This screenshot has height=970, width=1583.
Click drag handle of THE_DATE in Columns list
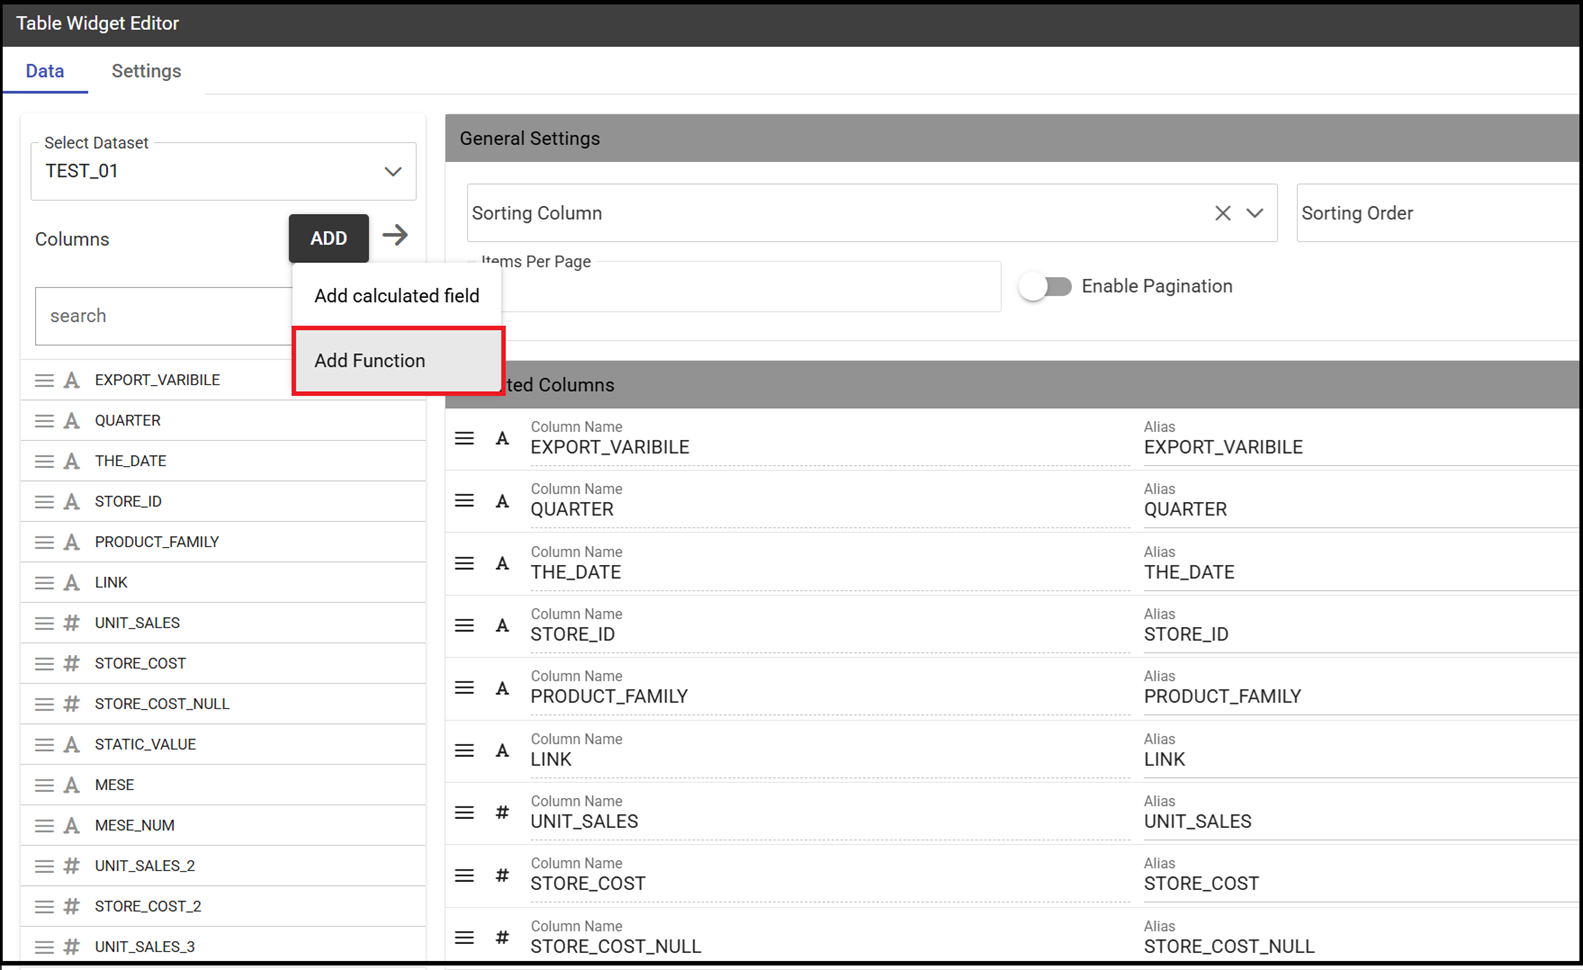coord(44,461)
